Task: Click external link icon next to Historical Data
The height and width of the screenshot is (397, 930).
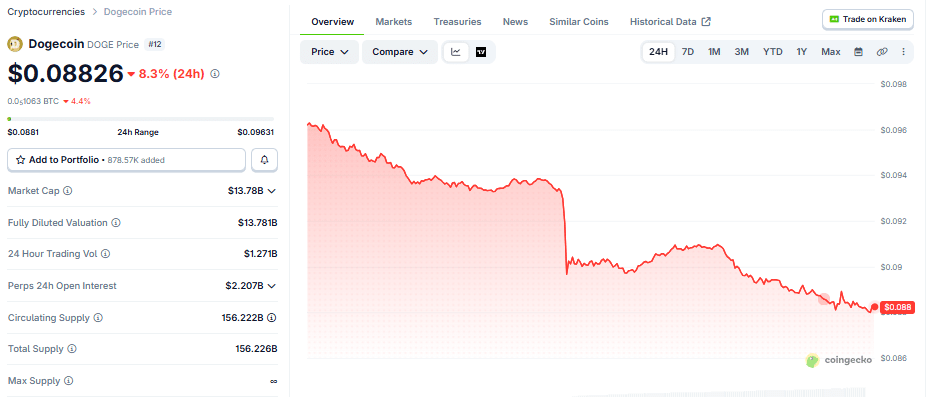Action: point(706,21)
